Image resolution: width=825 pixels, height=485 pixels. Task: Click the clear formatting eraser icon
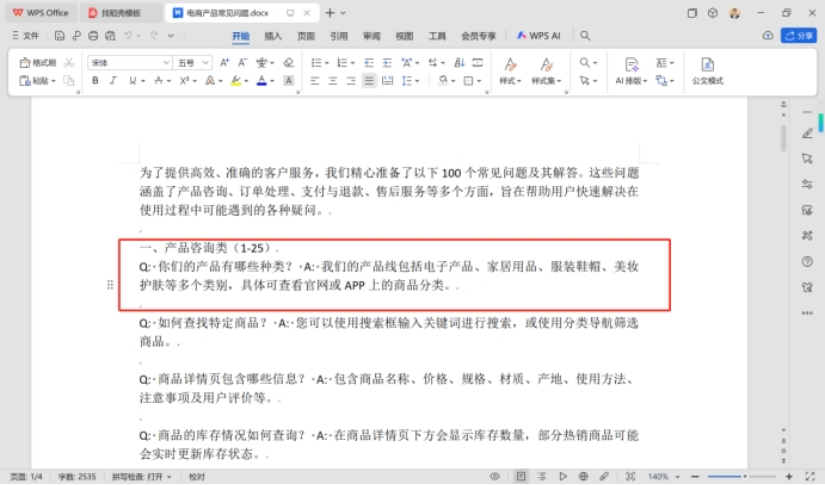[x=289, y=62]
